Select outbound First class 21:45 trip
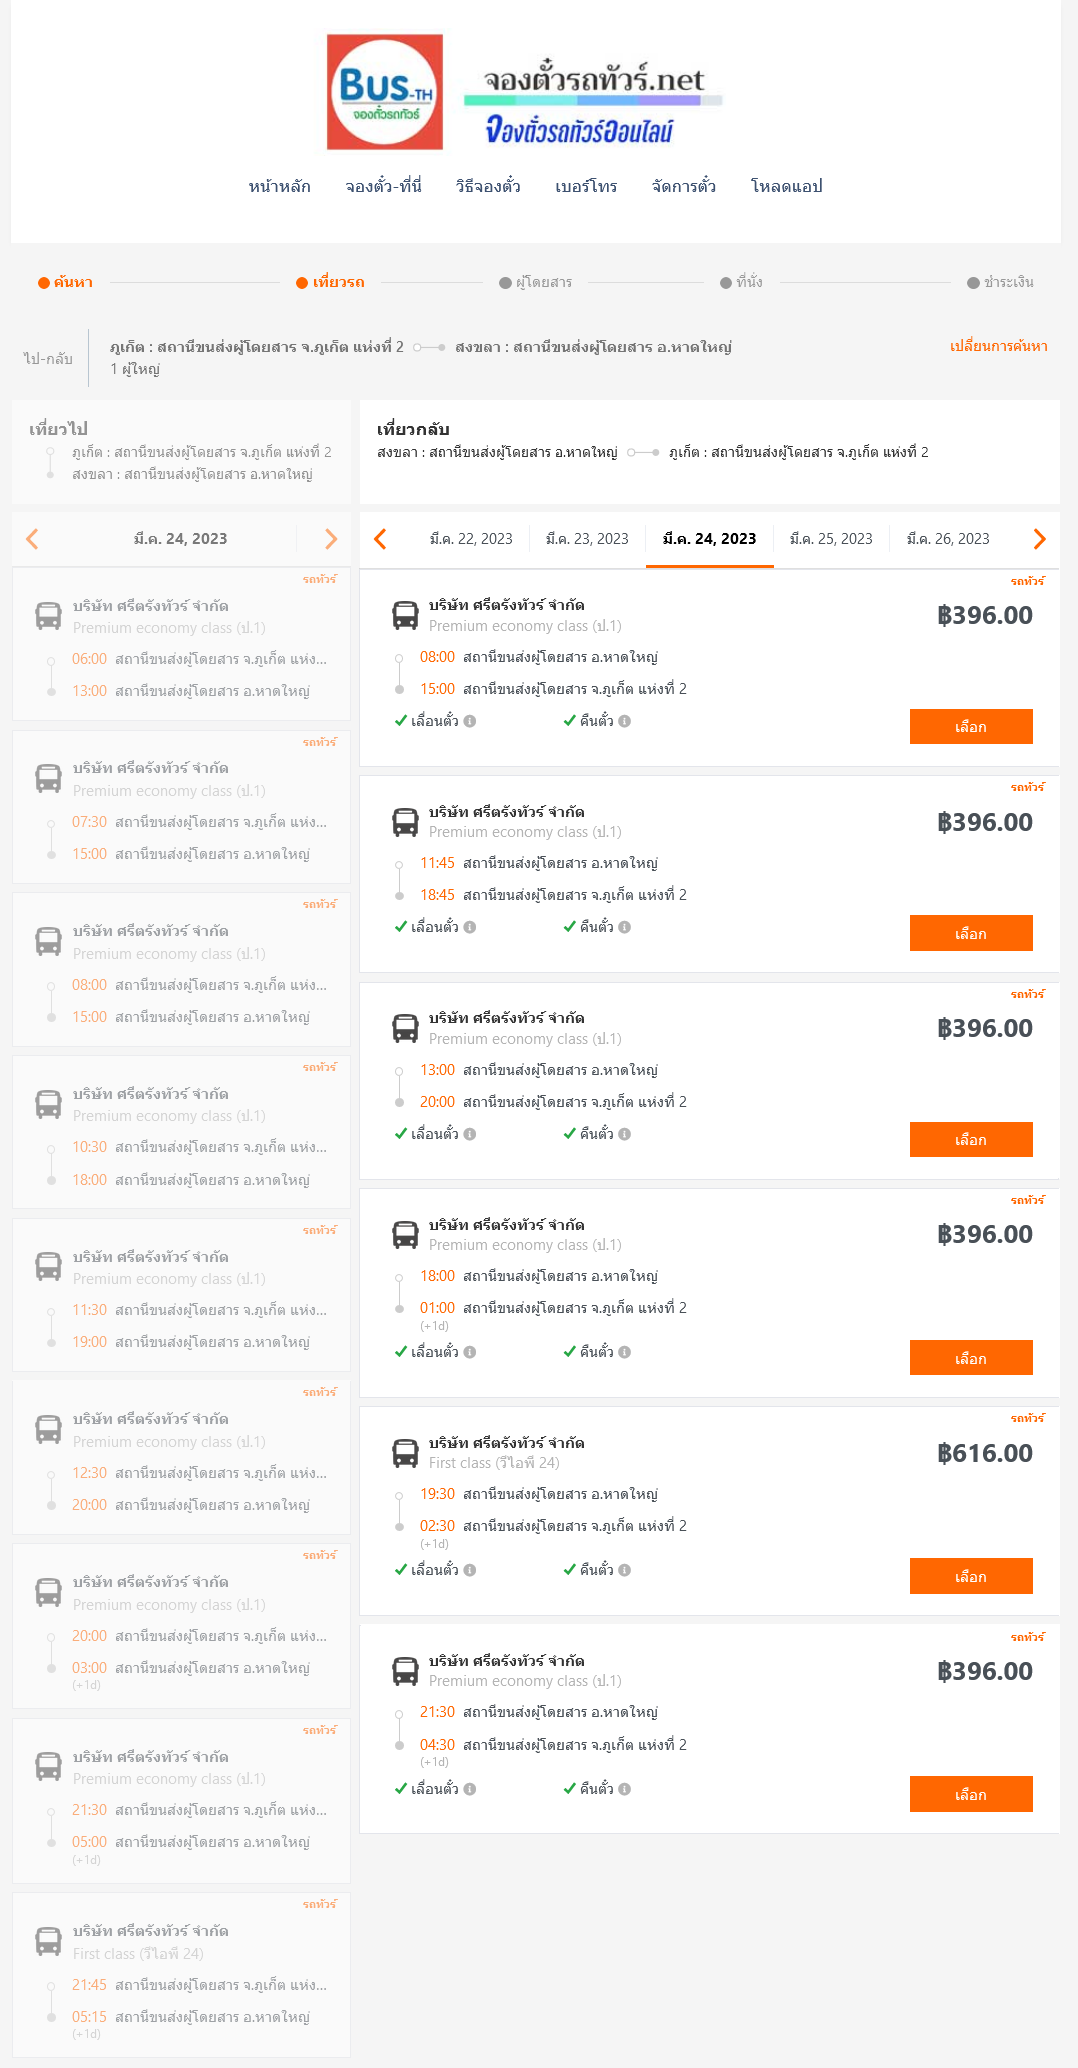Viewport: 1078px width, 2068px height. [x=181, y=1975]
